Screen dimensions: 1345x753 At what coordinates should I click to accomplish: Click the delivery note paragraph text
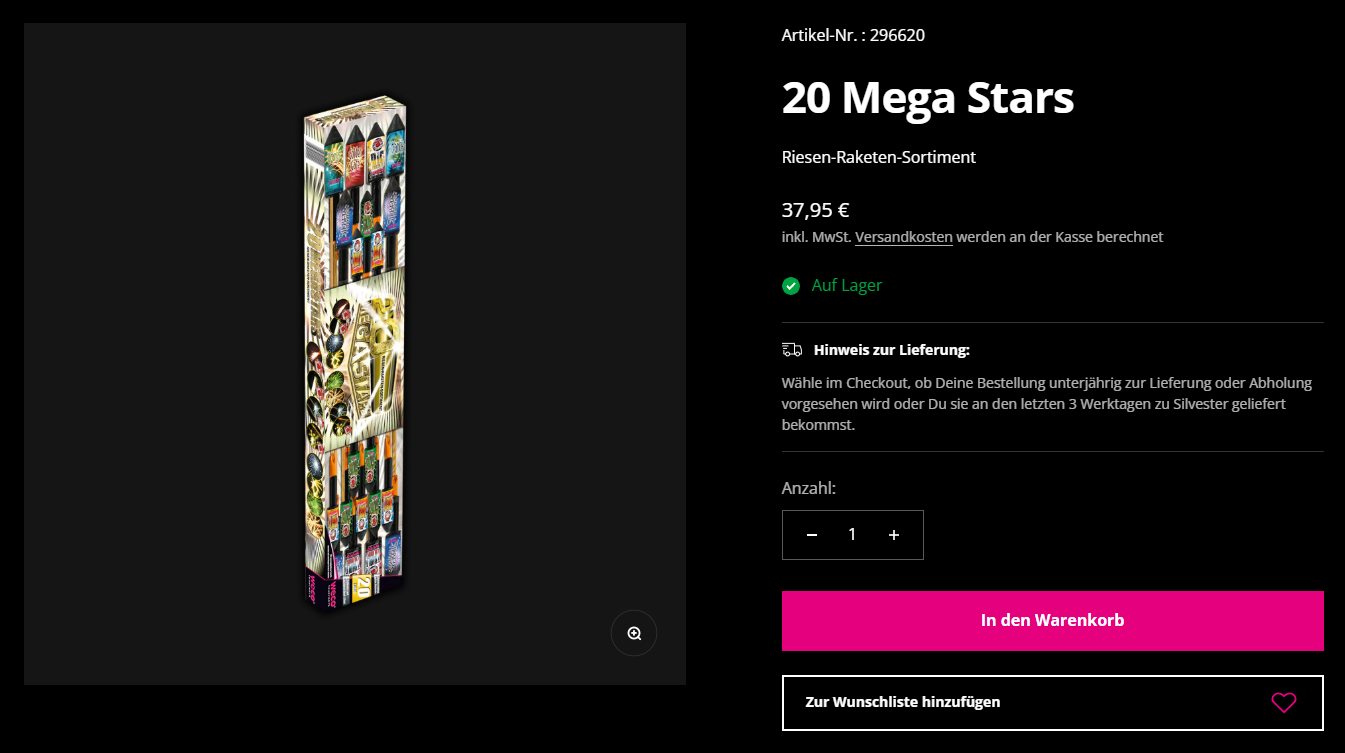pos(1046,404)
